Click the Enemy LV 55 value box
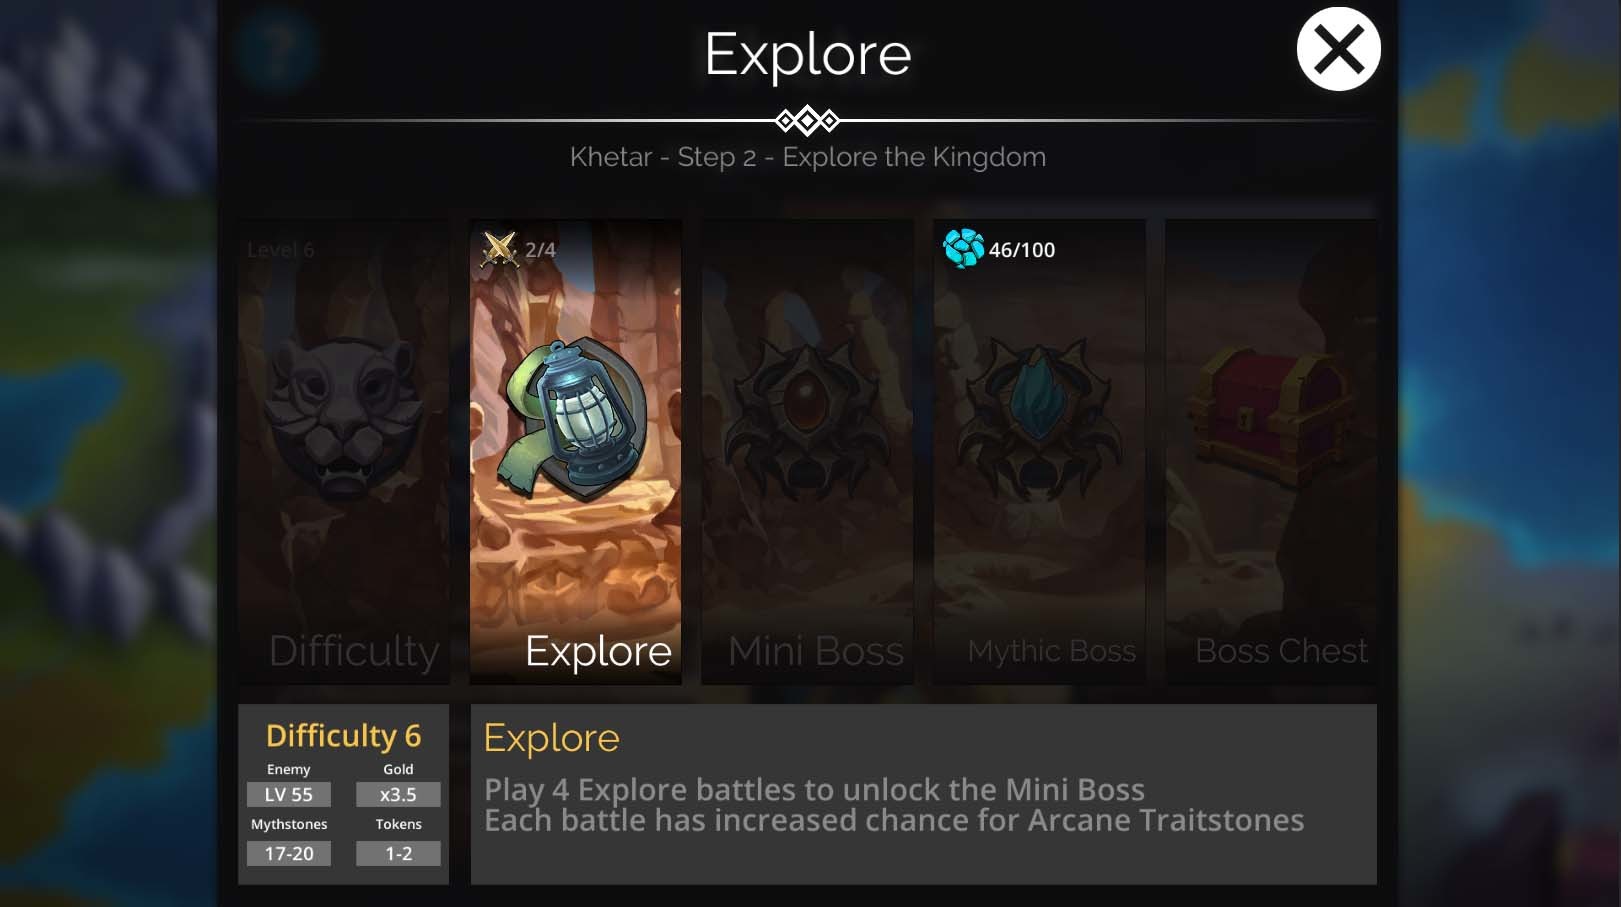The width and height of the screenshot is (1621, 907). (x=289, y=795)
